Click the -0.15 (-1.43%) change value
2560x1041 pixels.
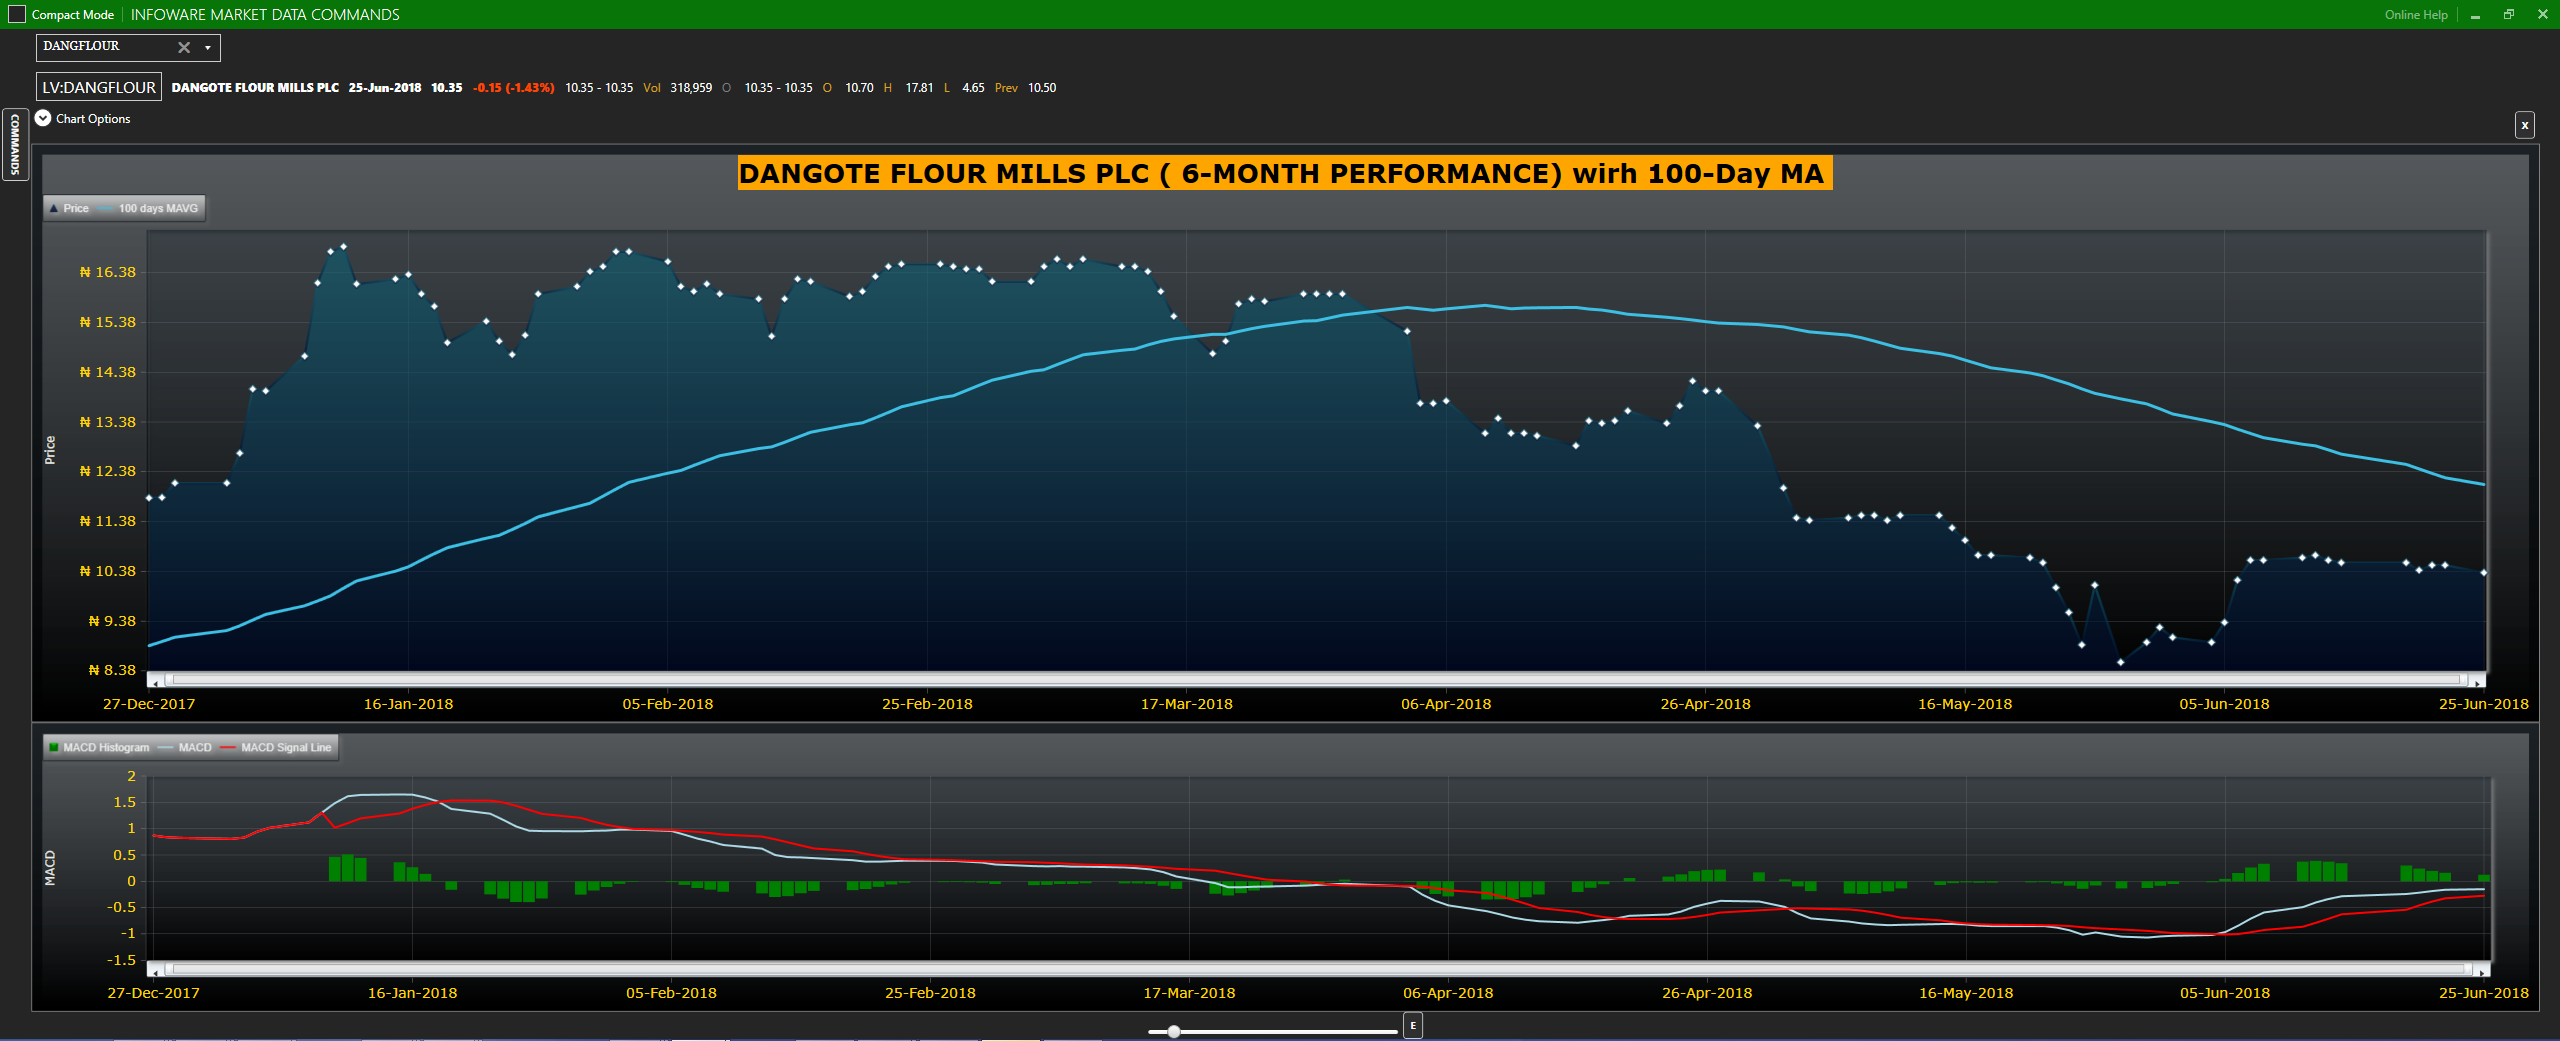tap(514, 88)
